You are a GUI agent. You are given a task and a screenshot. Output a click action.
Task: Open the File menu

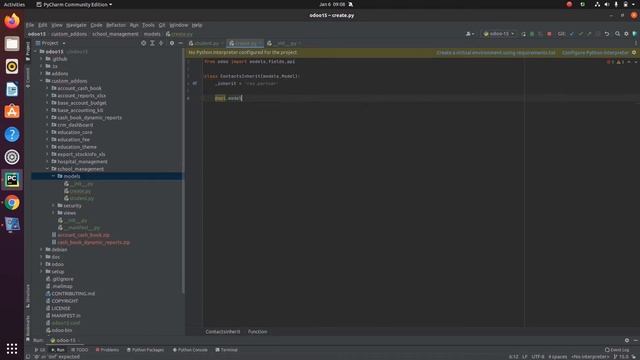30,25
